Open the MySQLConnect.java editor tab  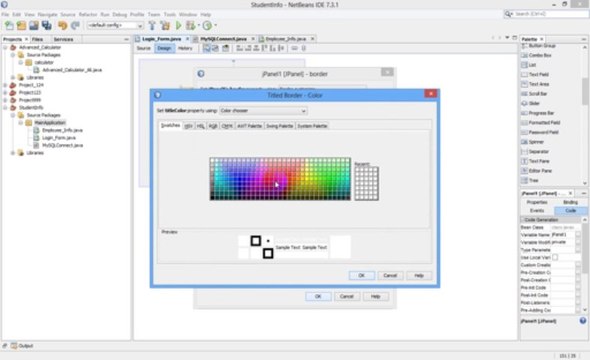(x=224, y=39)
